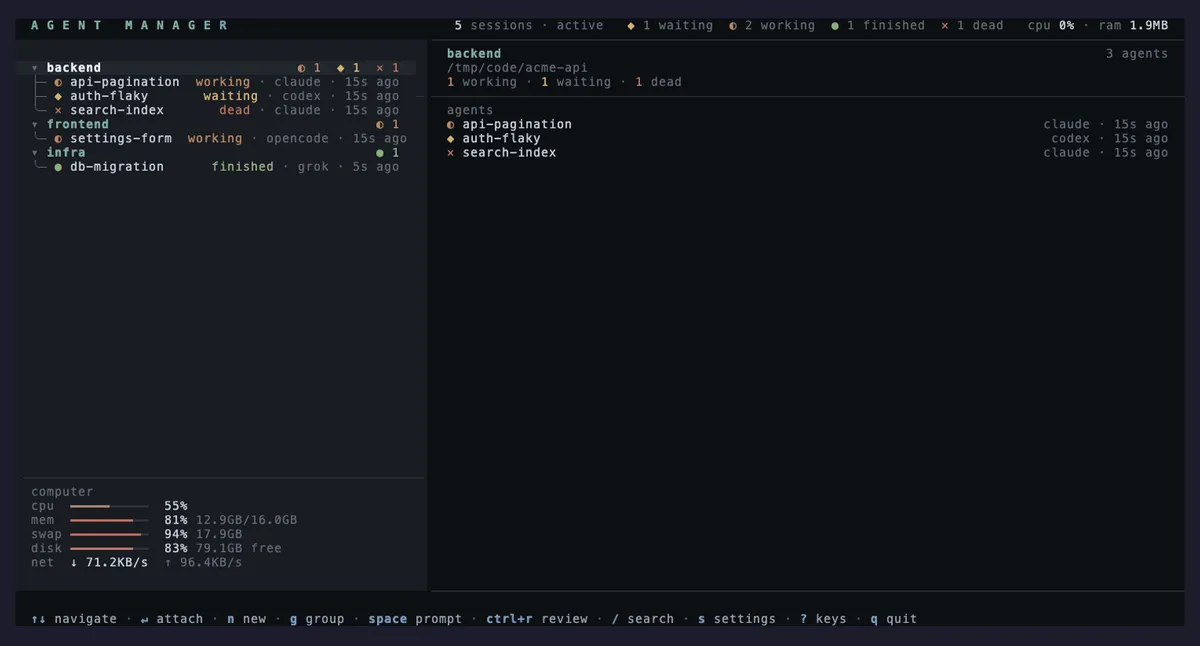Click finished green dot beside db-migration
1200x646 pixels.
(x=58, y=166)
